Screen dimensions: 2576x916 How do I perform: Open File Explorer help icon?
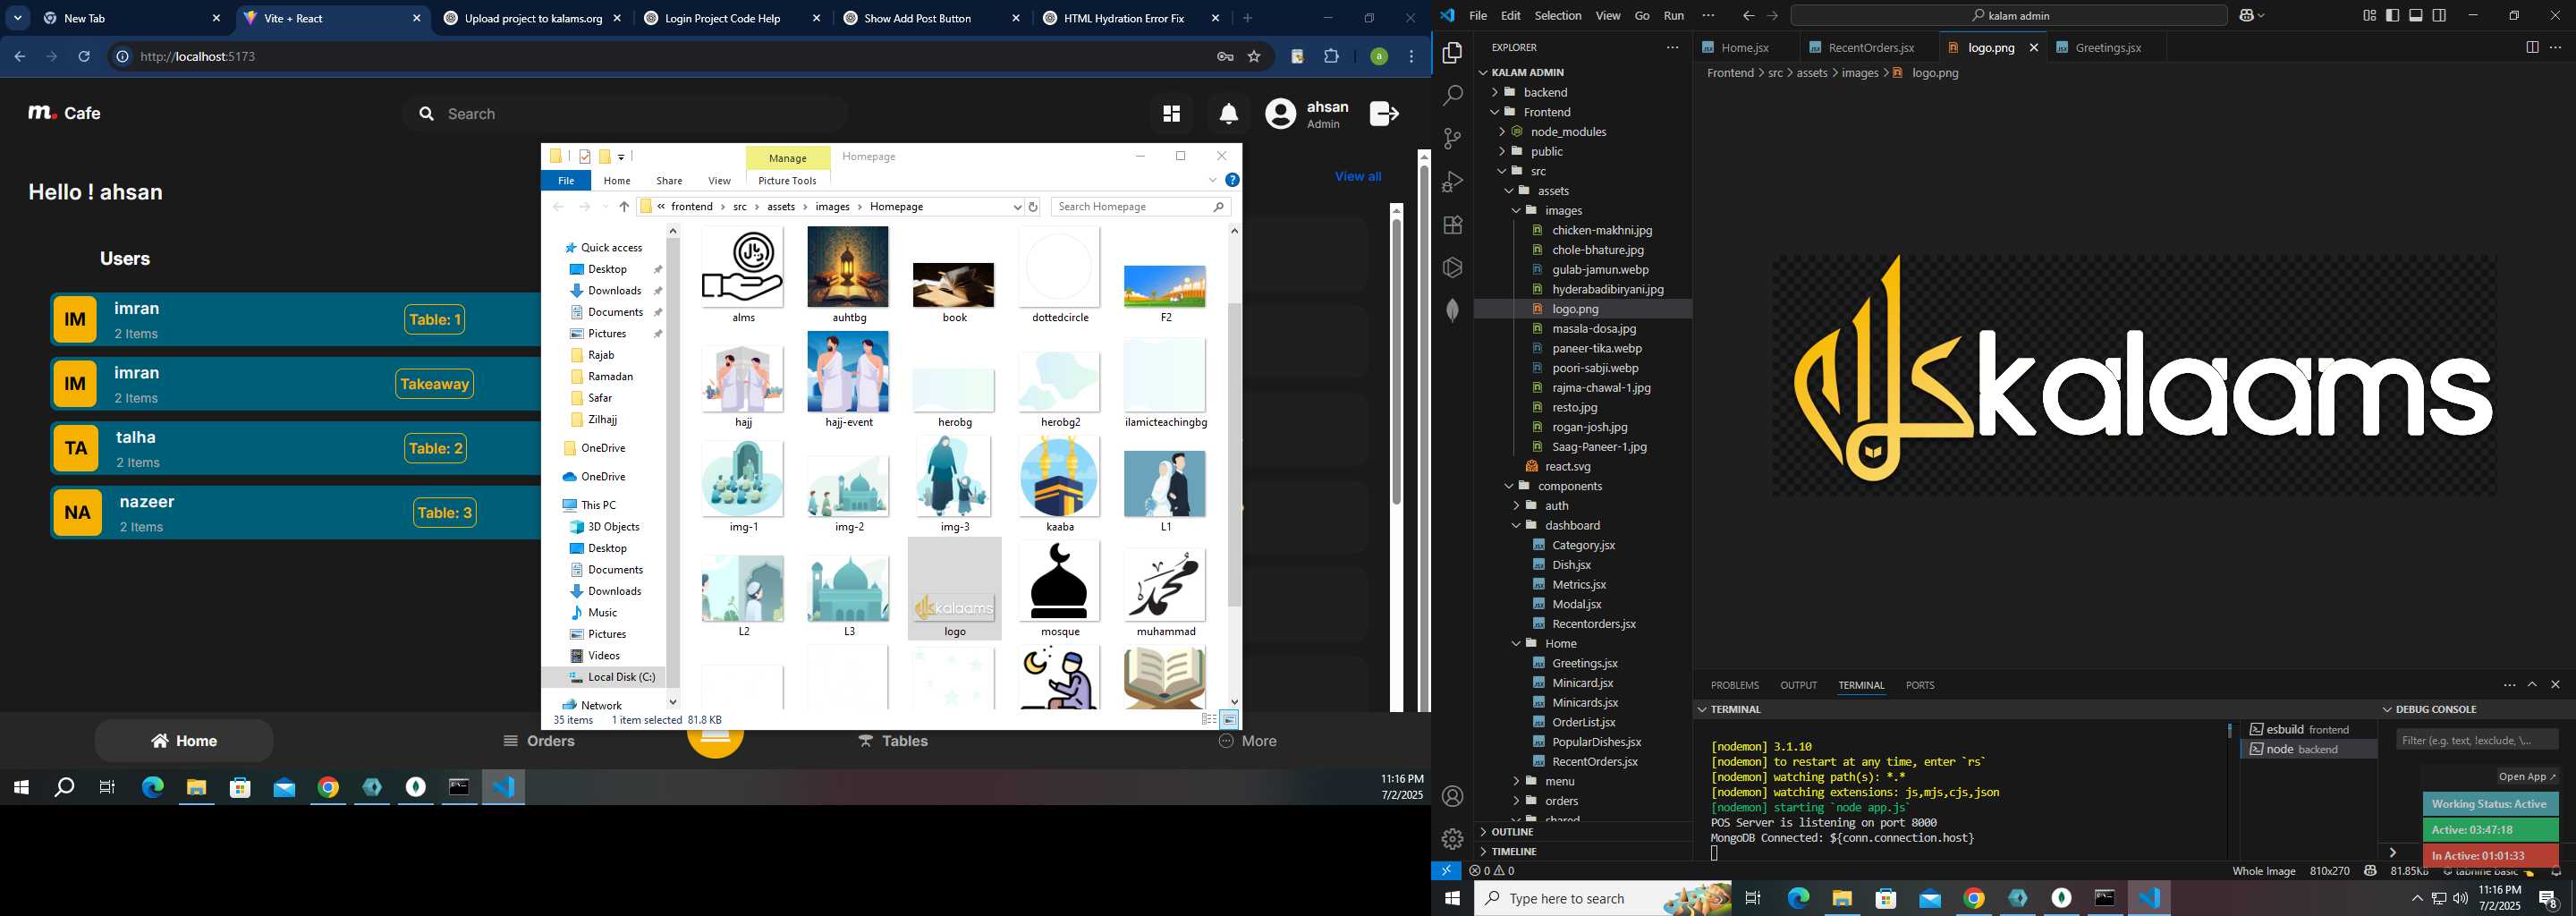(1232, 180)
